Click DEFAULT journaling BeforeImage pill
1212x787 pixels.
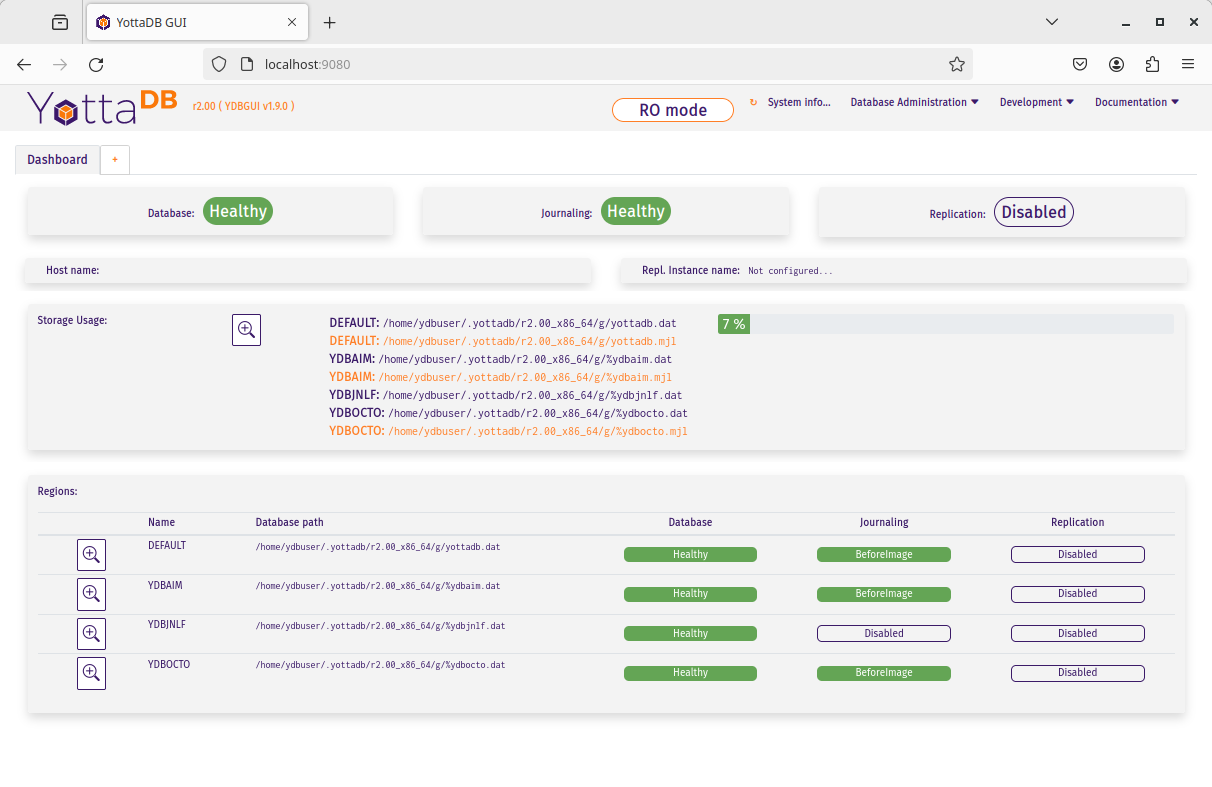(x=884, y=554)
